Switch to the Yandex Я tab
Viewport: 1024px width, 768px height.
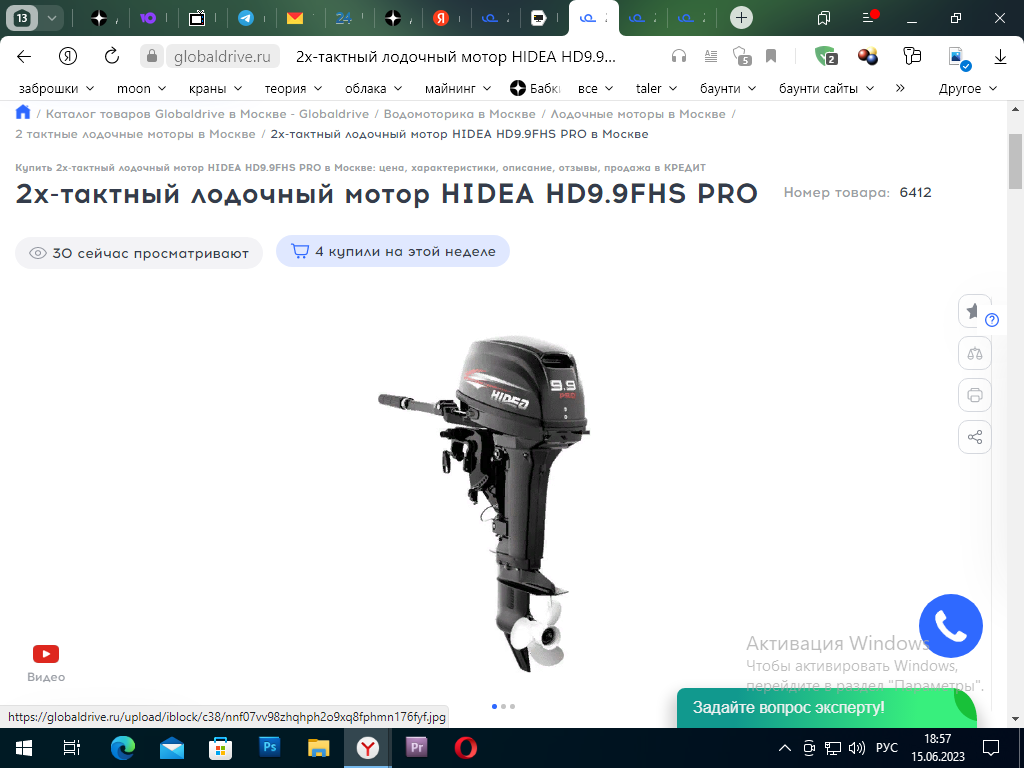pos(441,18)
